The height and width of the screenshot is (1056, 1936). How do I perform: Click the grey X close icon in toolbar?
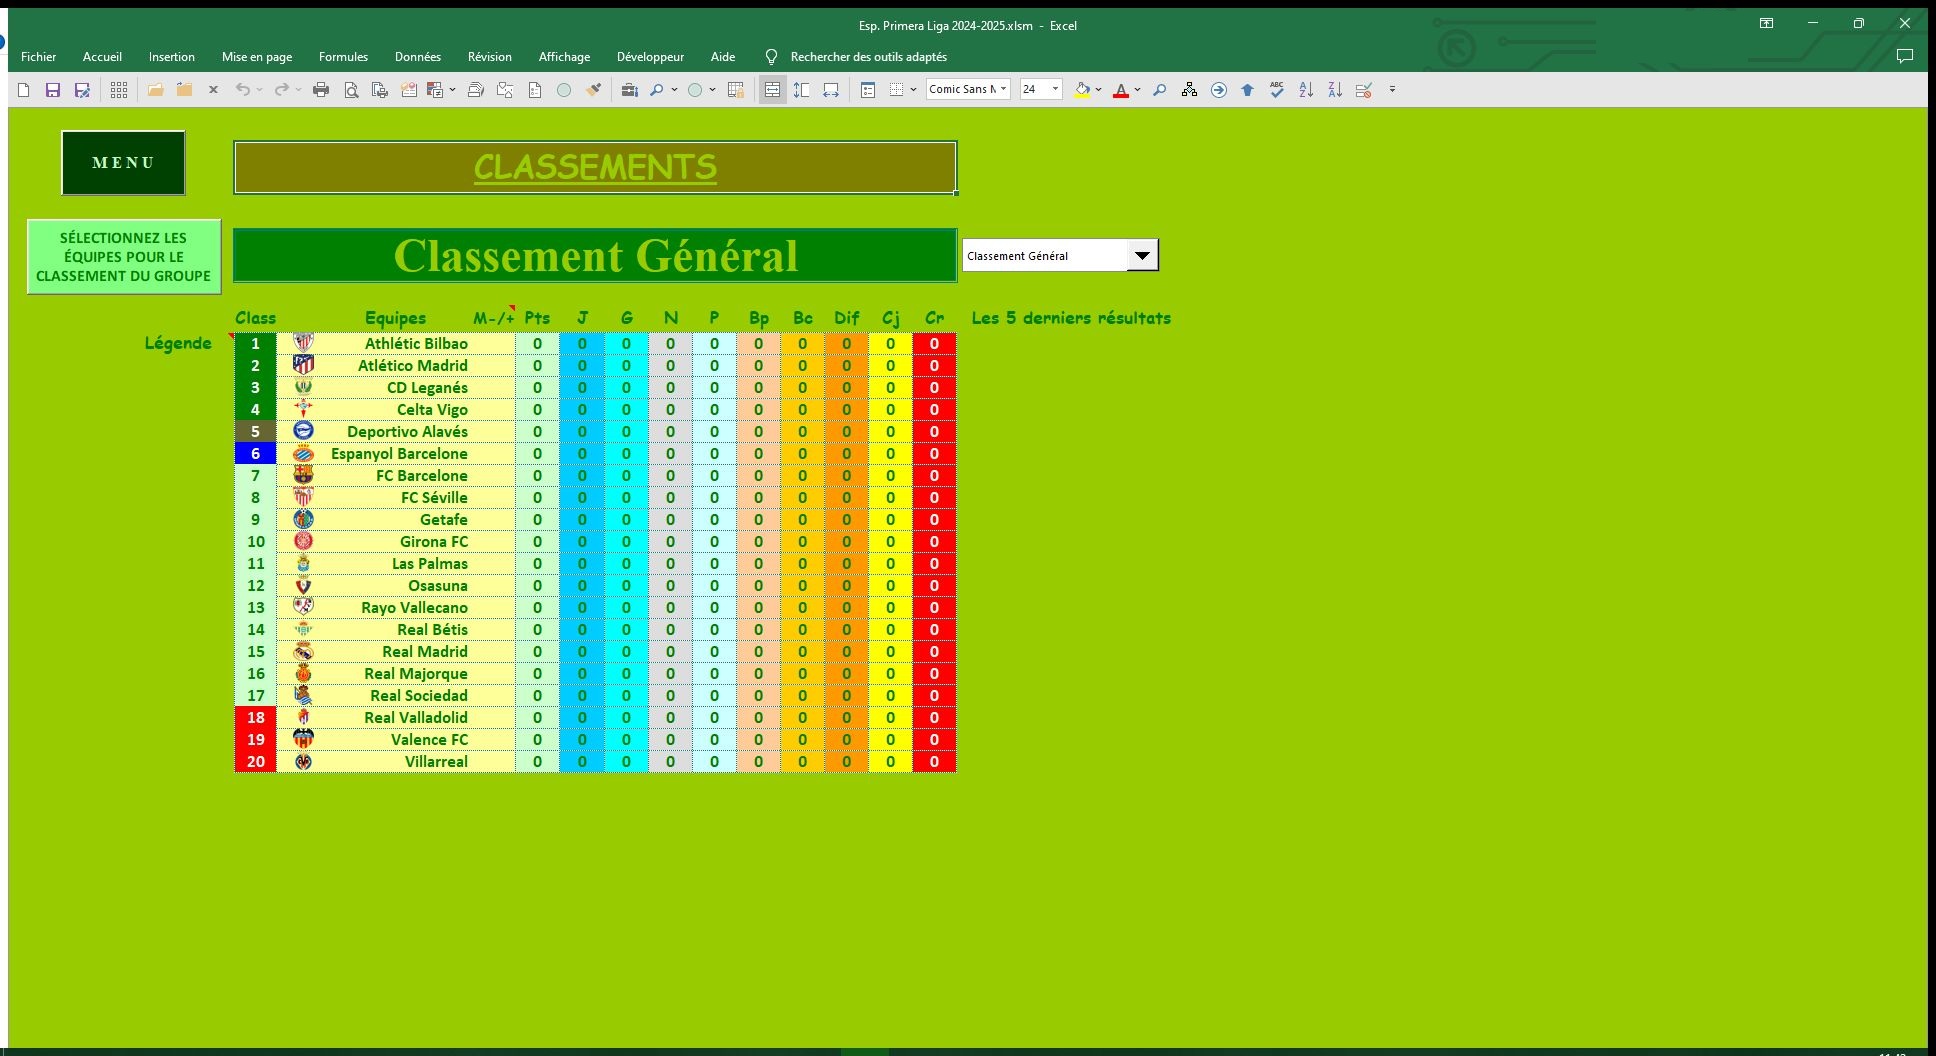213,90
